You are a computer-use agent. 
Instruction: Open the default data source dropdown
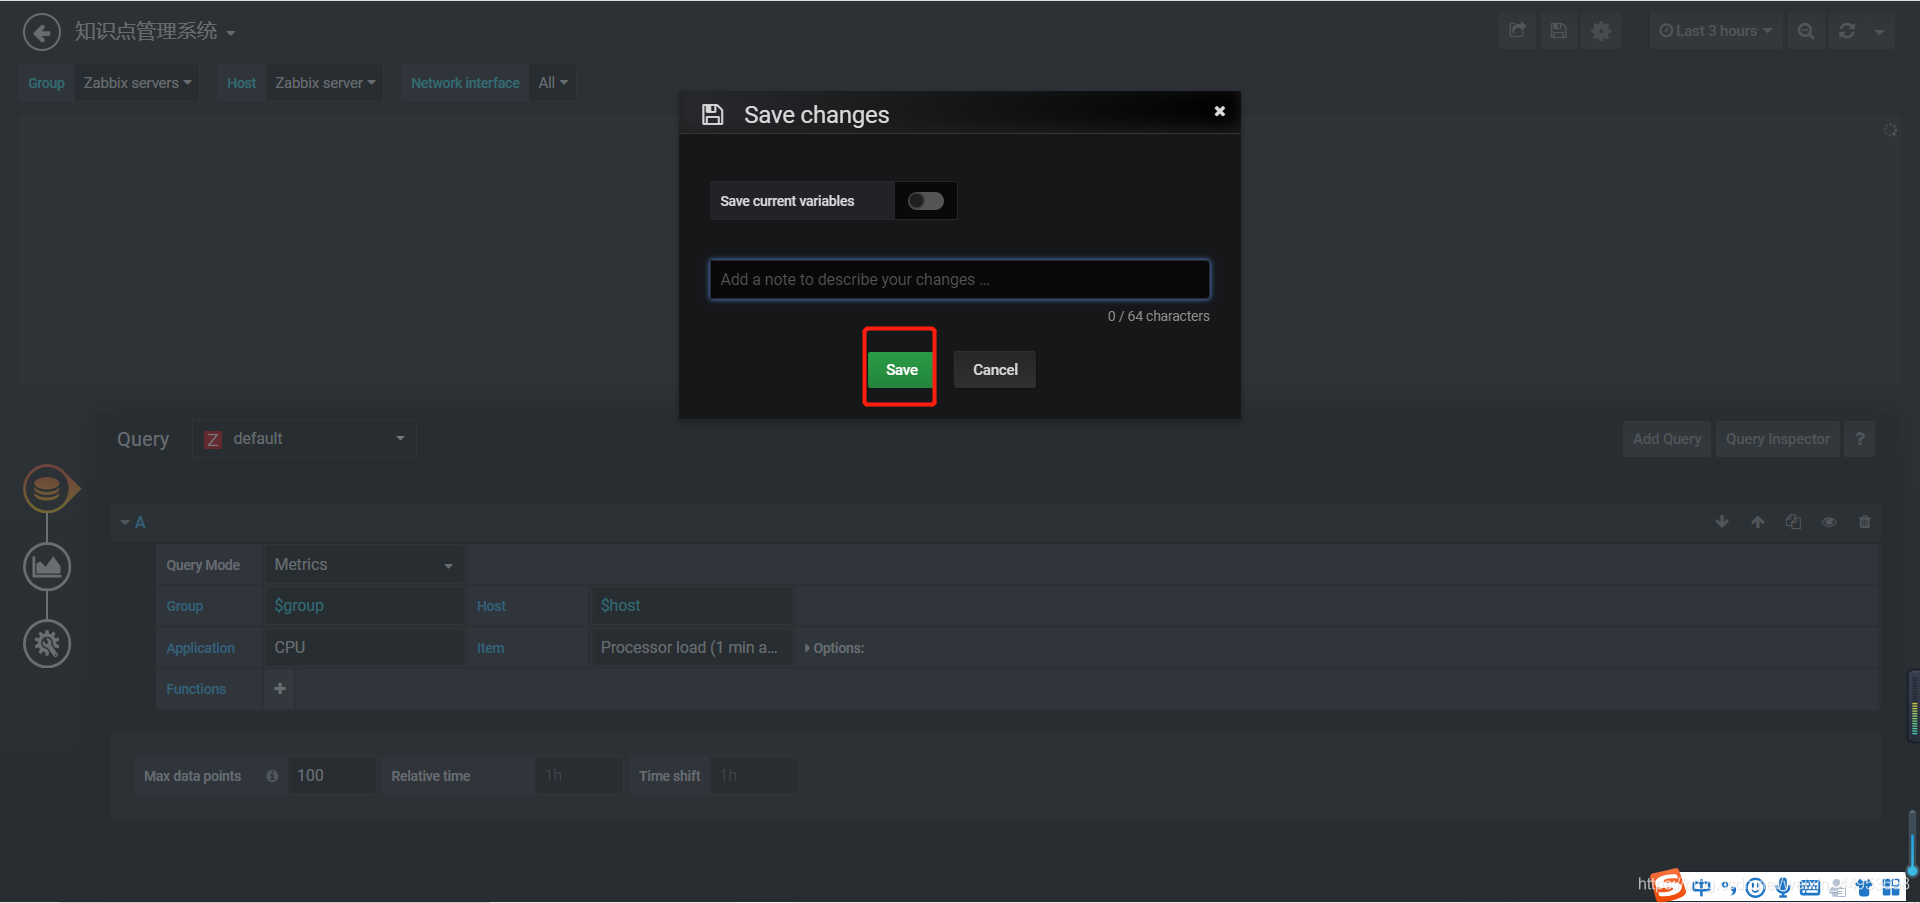pyautogui.click(x=304, y=439)
